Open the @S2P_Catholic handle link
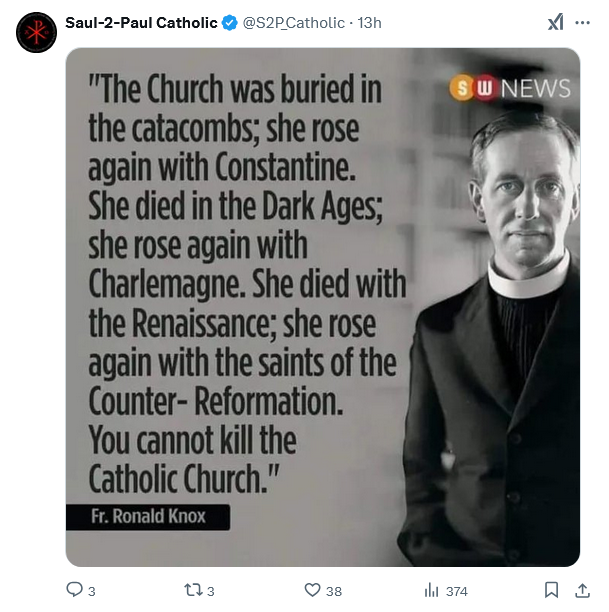Screen dimensions: 609x612 point(294,23)
